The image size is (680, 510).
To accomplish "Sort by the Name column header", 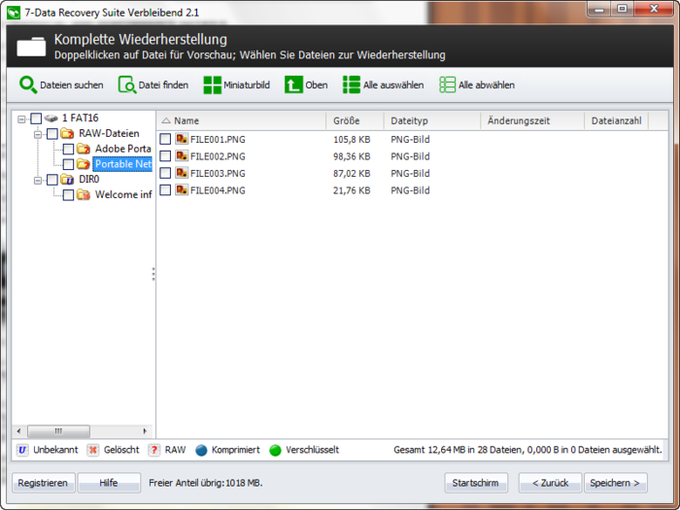I will pos(241,121).
